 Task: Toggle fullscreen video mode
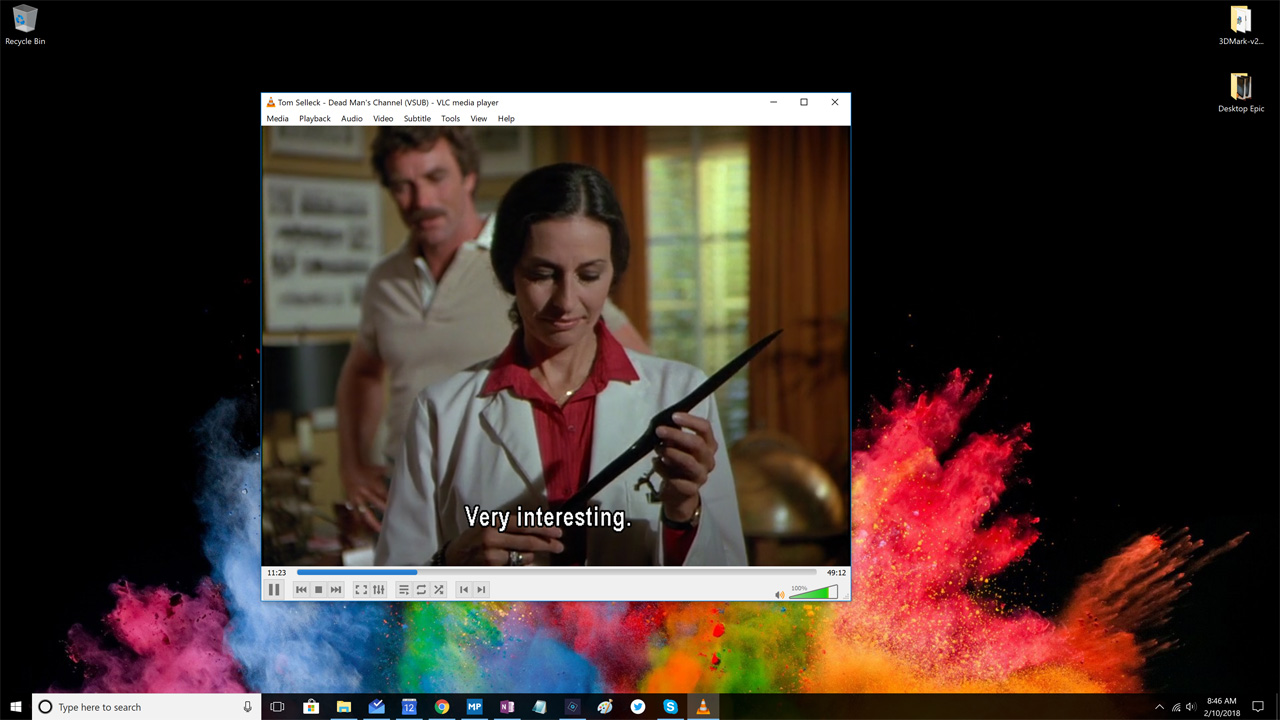(x=361, y=589)
